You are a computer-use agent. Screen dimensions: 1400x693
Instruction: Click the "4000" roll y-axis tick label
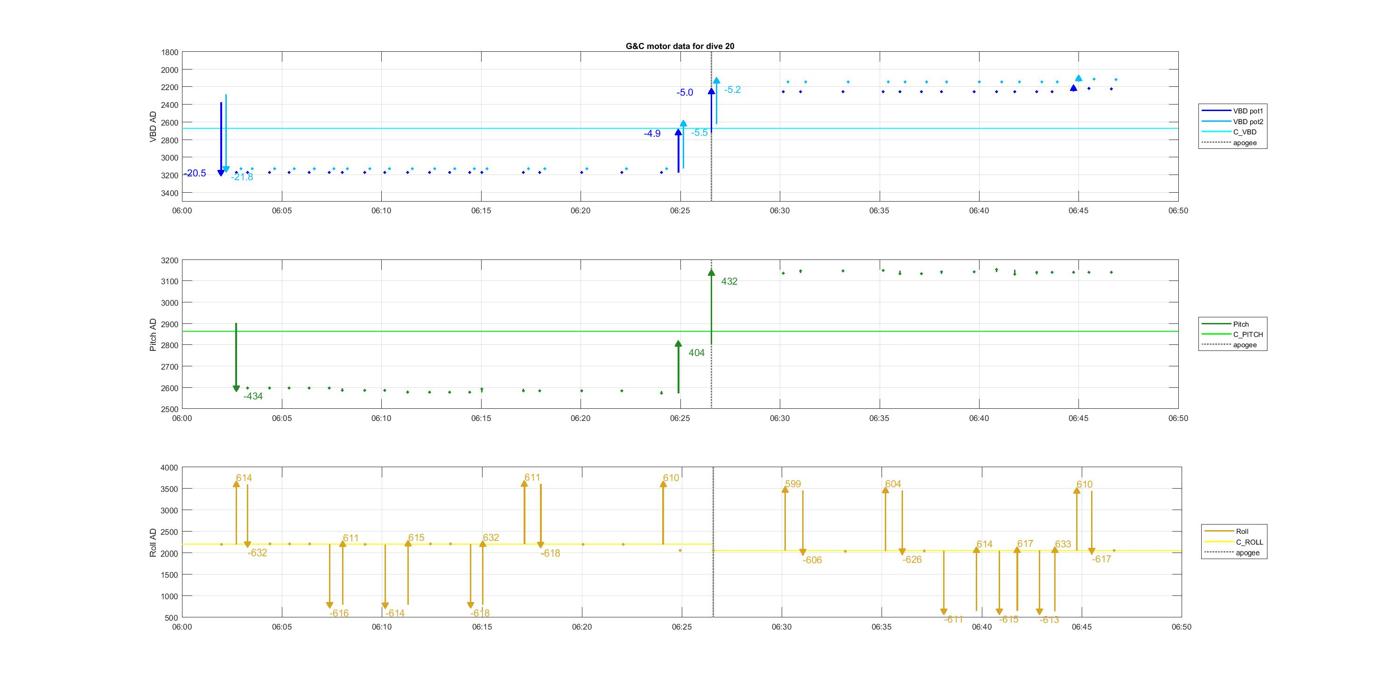point(169,468)
